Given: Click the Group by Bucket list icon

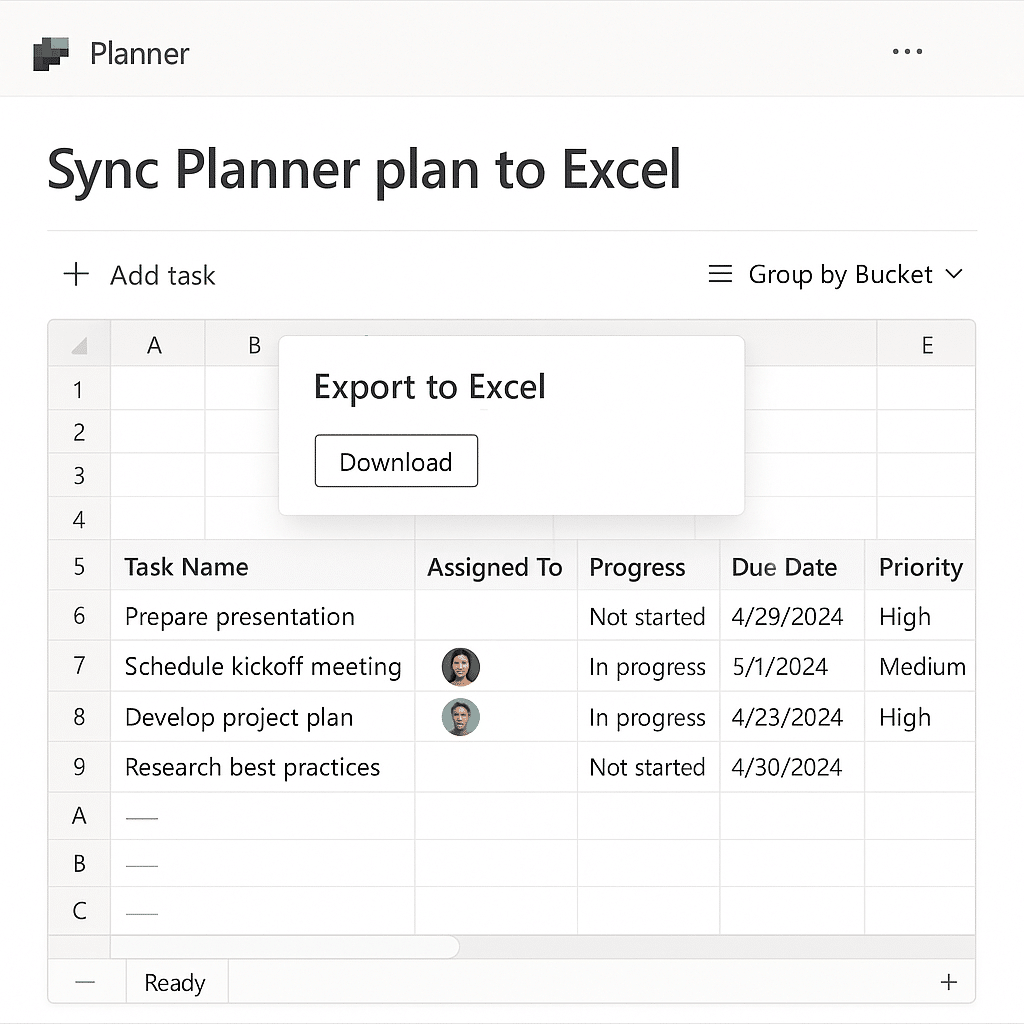Looking at the screenshot, I should [720, 274].
